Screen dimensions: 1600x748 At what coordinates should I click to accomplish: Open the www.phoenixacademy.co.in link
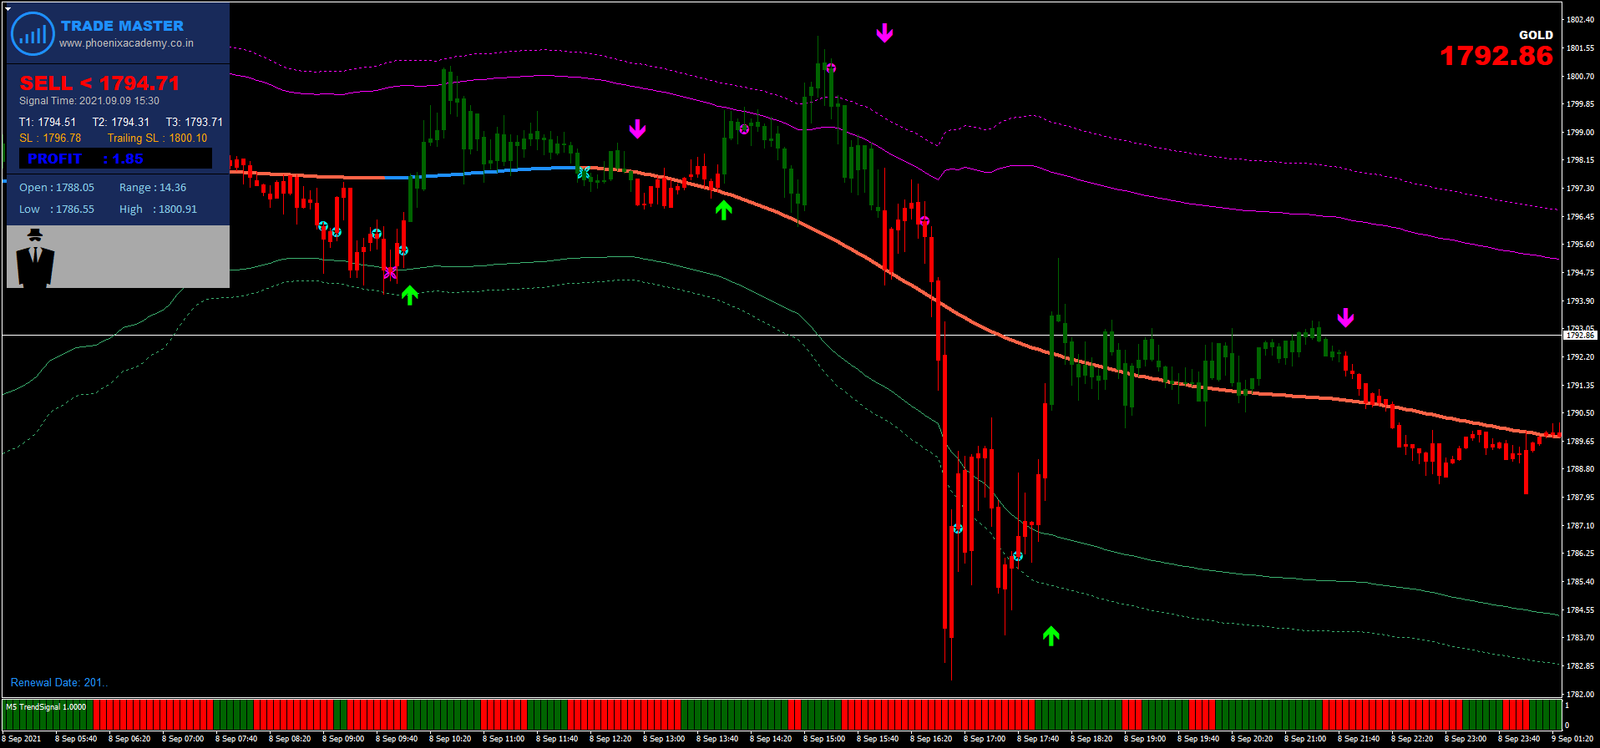point(126,44)
